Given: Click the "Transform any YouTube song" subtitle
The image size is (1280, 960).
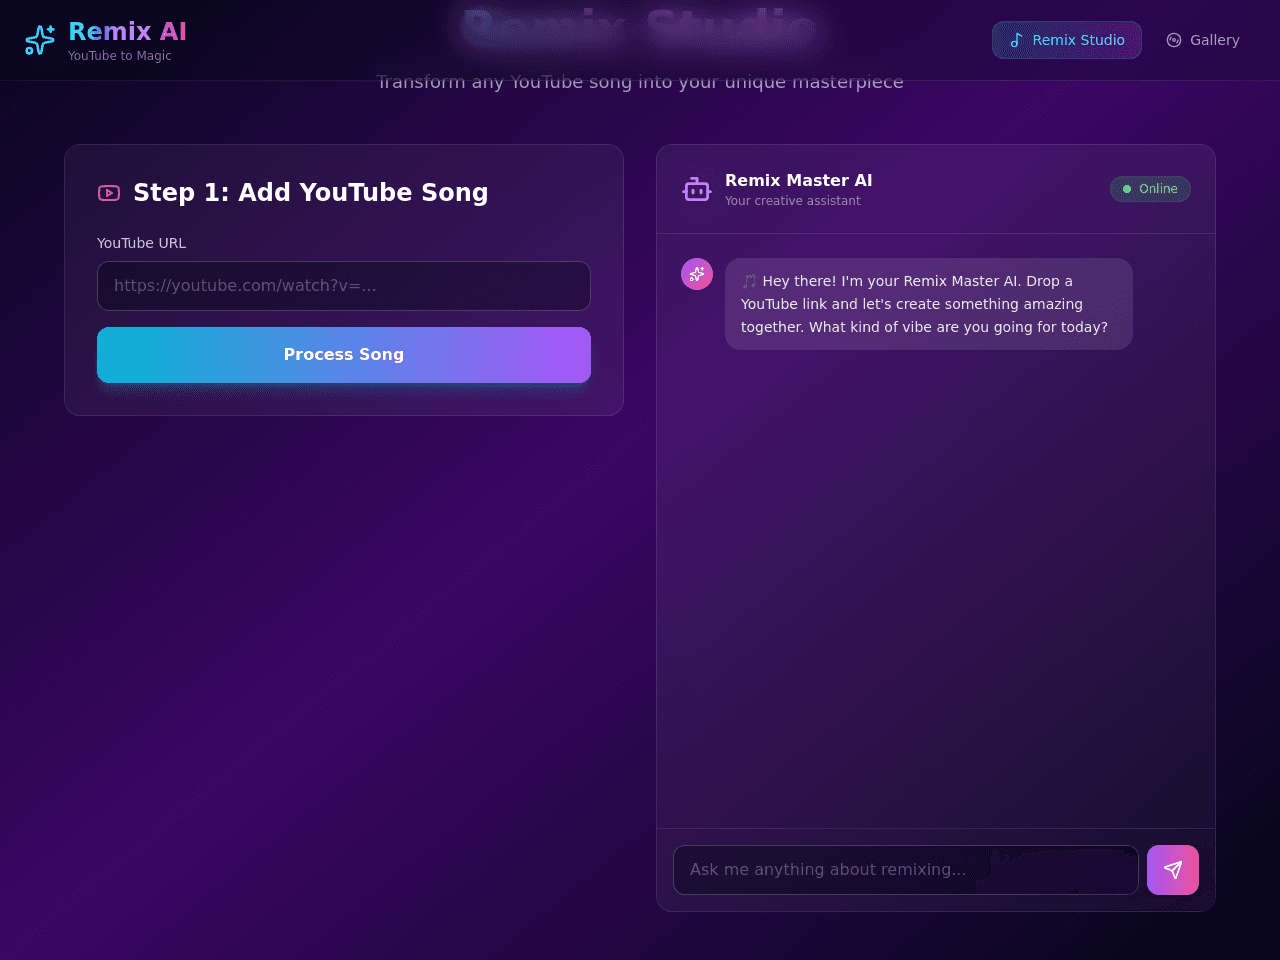Looking at the screenshot, I should pos(640,82).
